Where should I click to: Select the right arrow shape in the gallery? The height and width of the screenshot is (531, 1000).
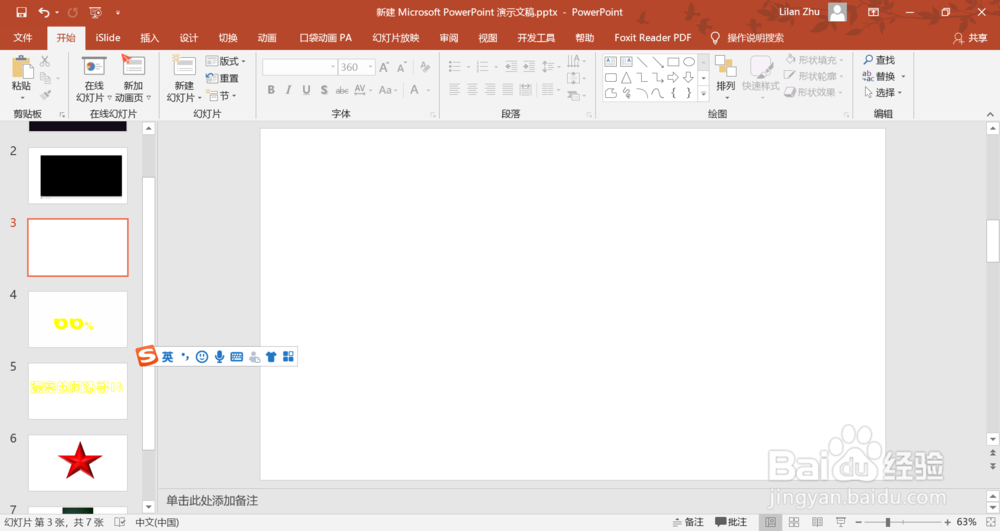(x=673, y=78)
